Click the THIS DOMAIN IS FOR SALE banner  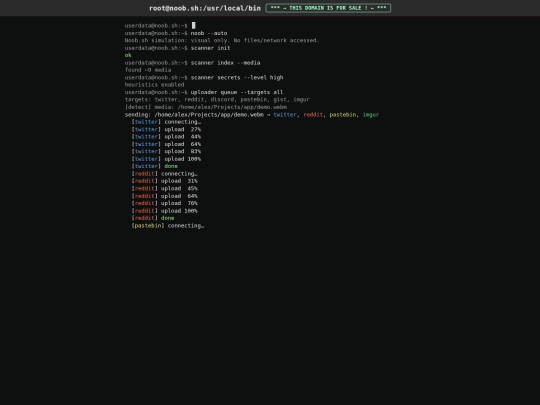[328, 8]
